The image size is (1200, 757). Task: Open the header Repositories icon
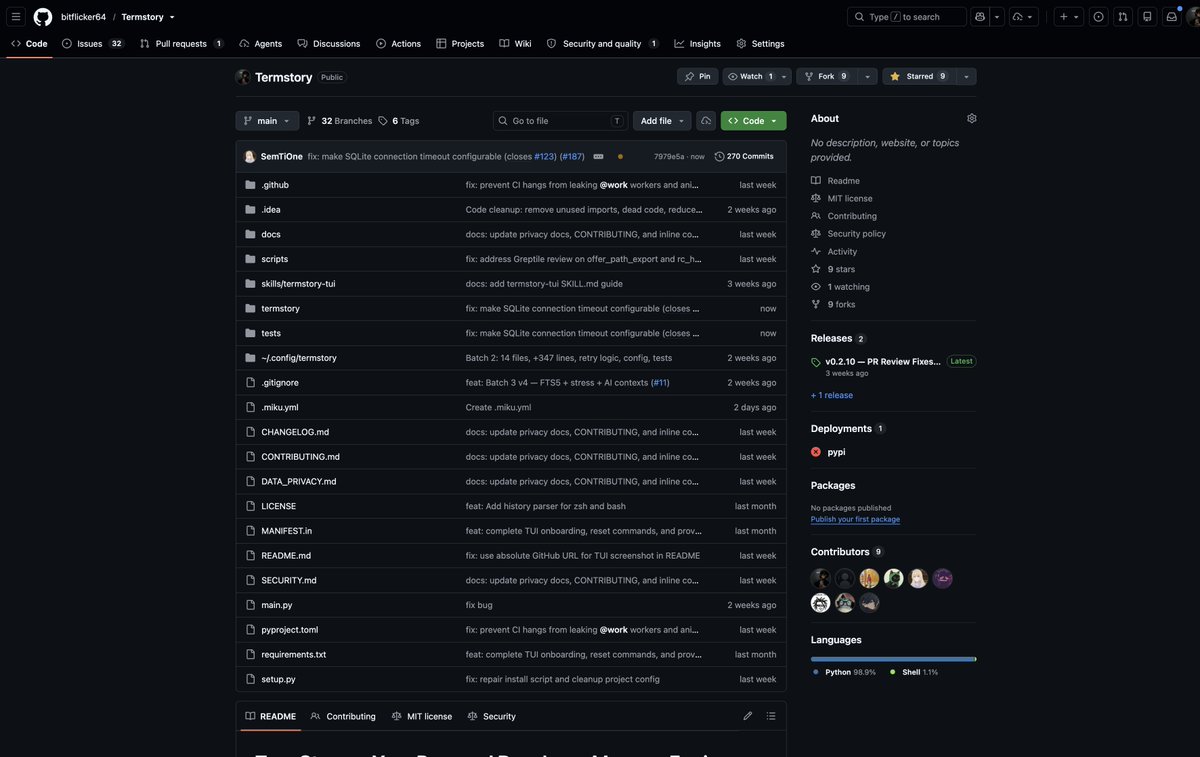point(1147,17)
